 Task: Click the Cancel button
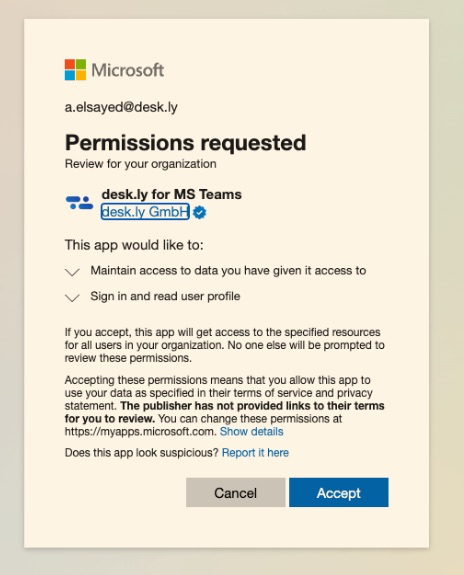click(x=235, y=492)
